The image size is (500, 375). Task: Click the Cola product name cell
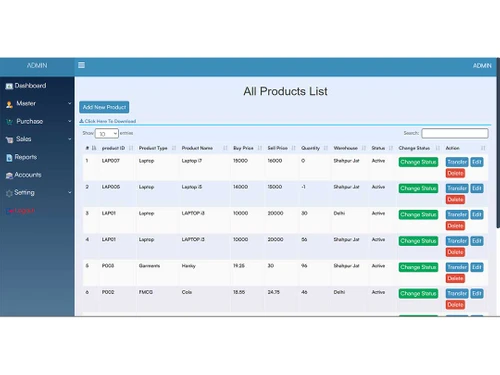click(187, 292)
